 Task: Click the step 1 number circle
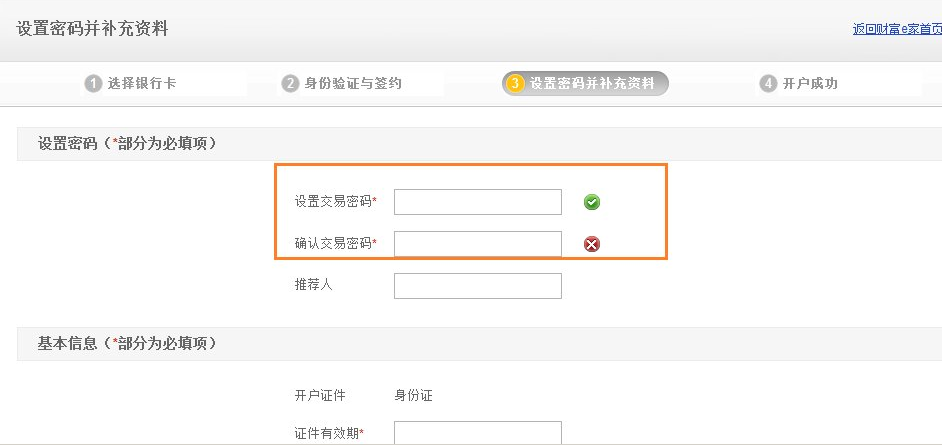[x=93, y=84]
